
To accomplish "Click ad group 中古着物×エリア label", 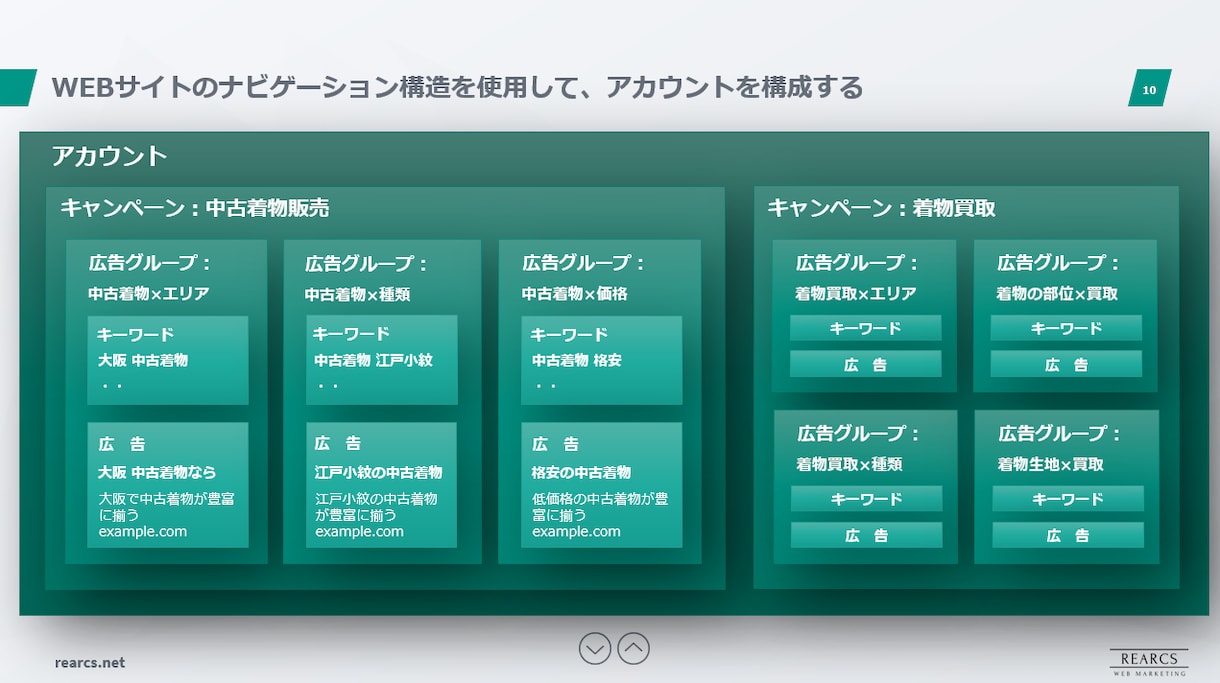I will [x=149, y=294].
